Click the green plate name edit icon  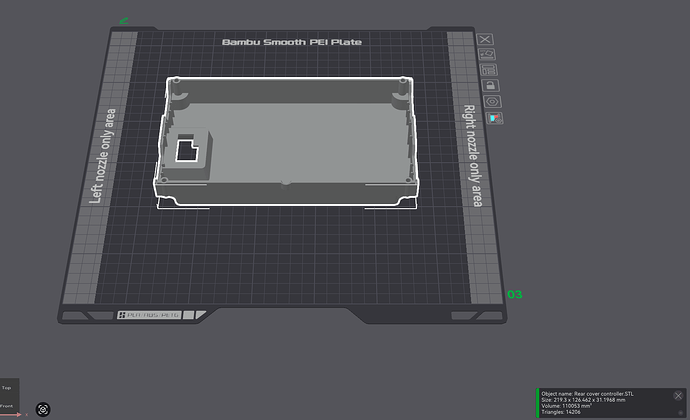click(x=124, y=20)
